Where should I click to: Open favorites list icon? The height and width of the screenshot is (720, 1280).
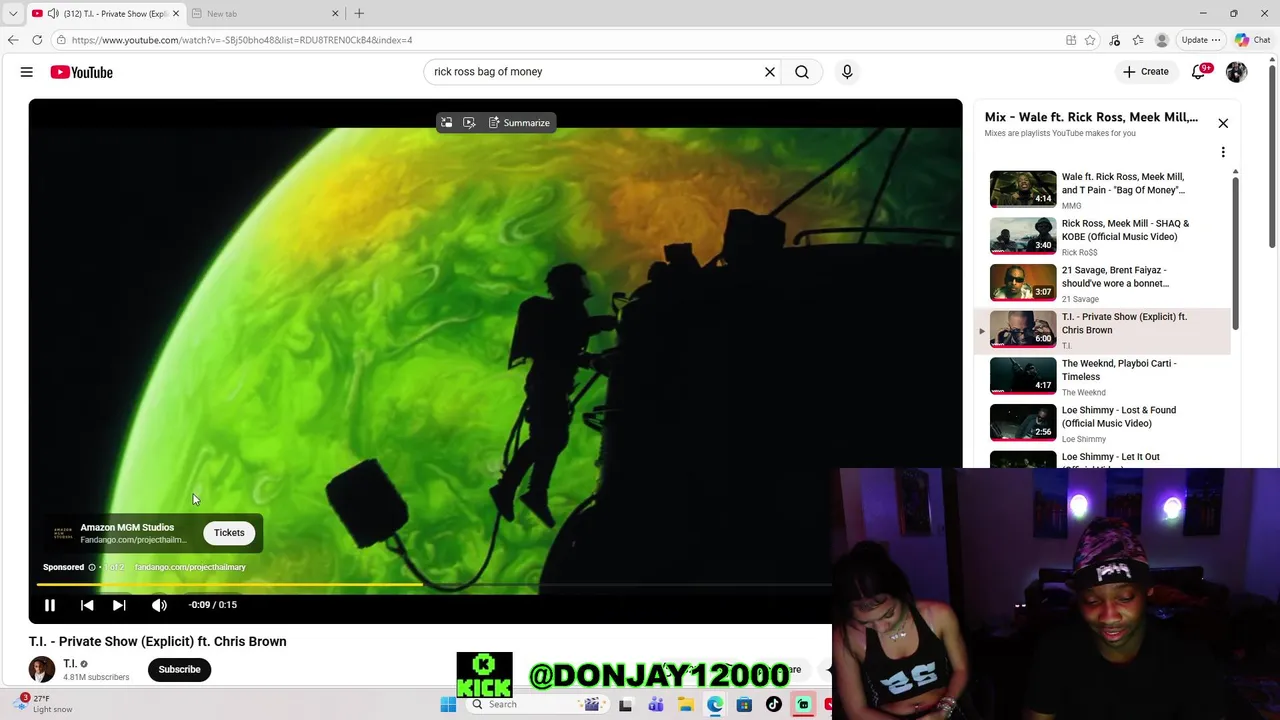tap(1138, 40)
